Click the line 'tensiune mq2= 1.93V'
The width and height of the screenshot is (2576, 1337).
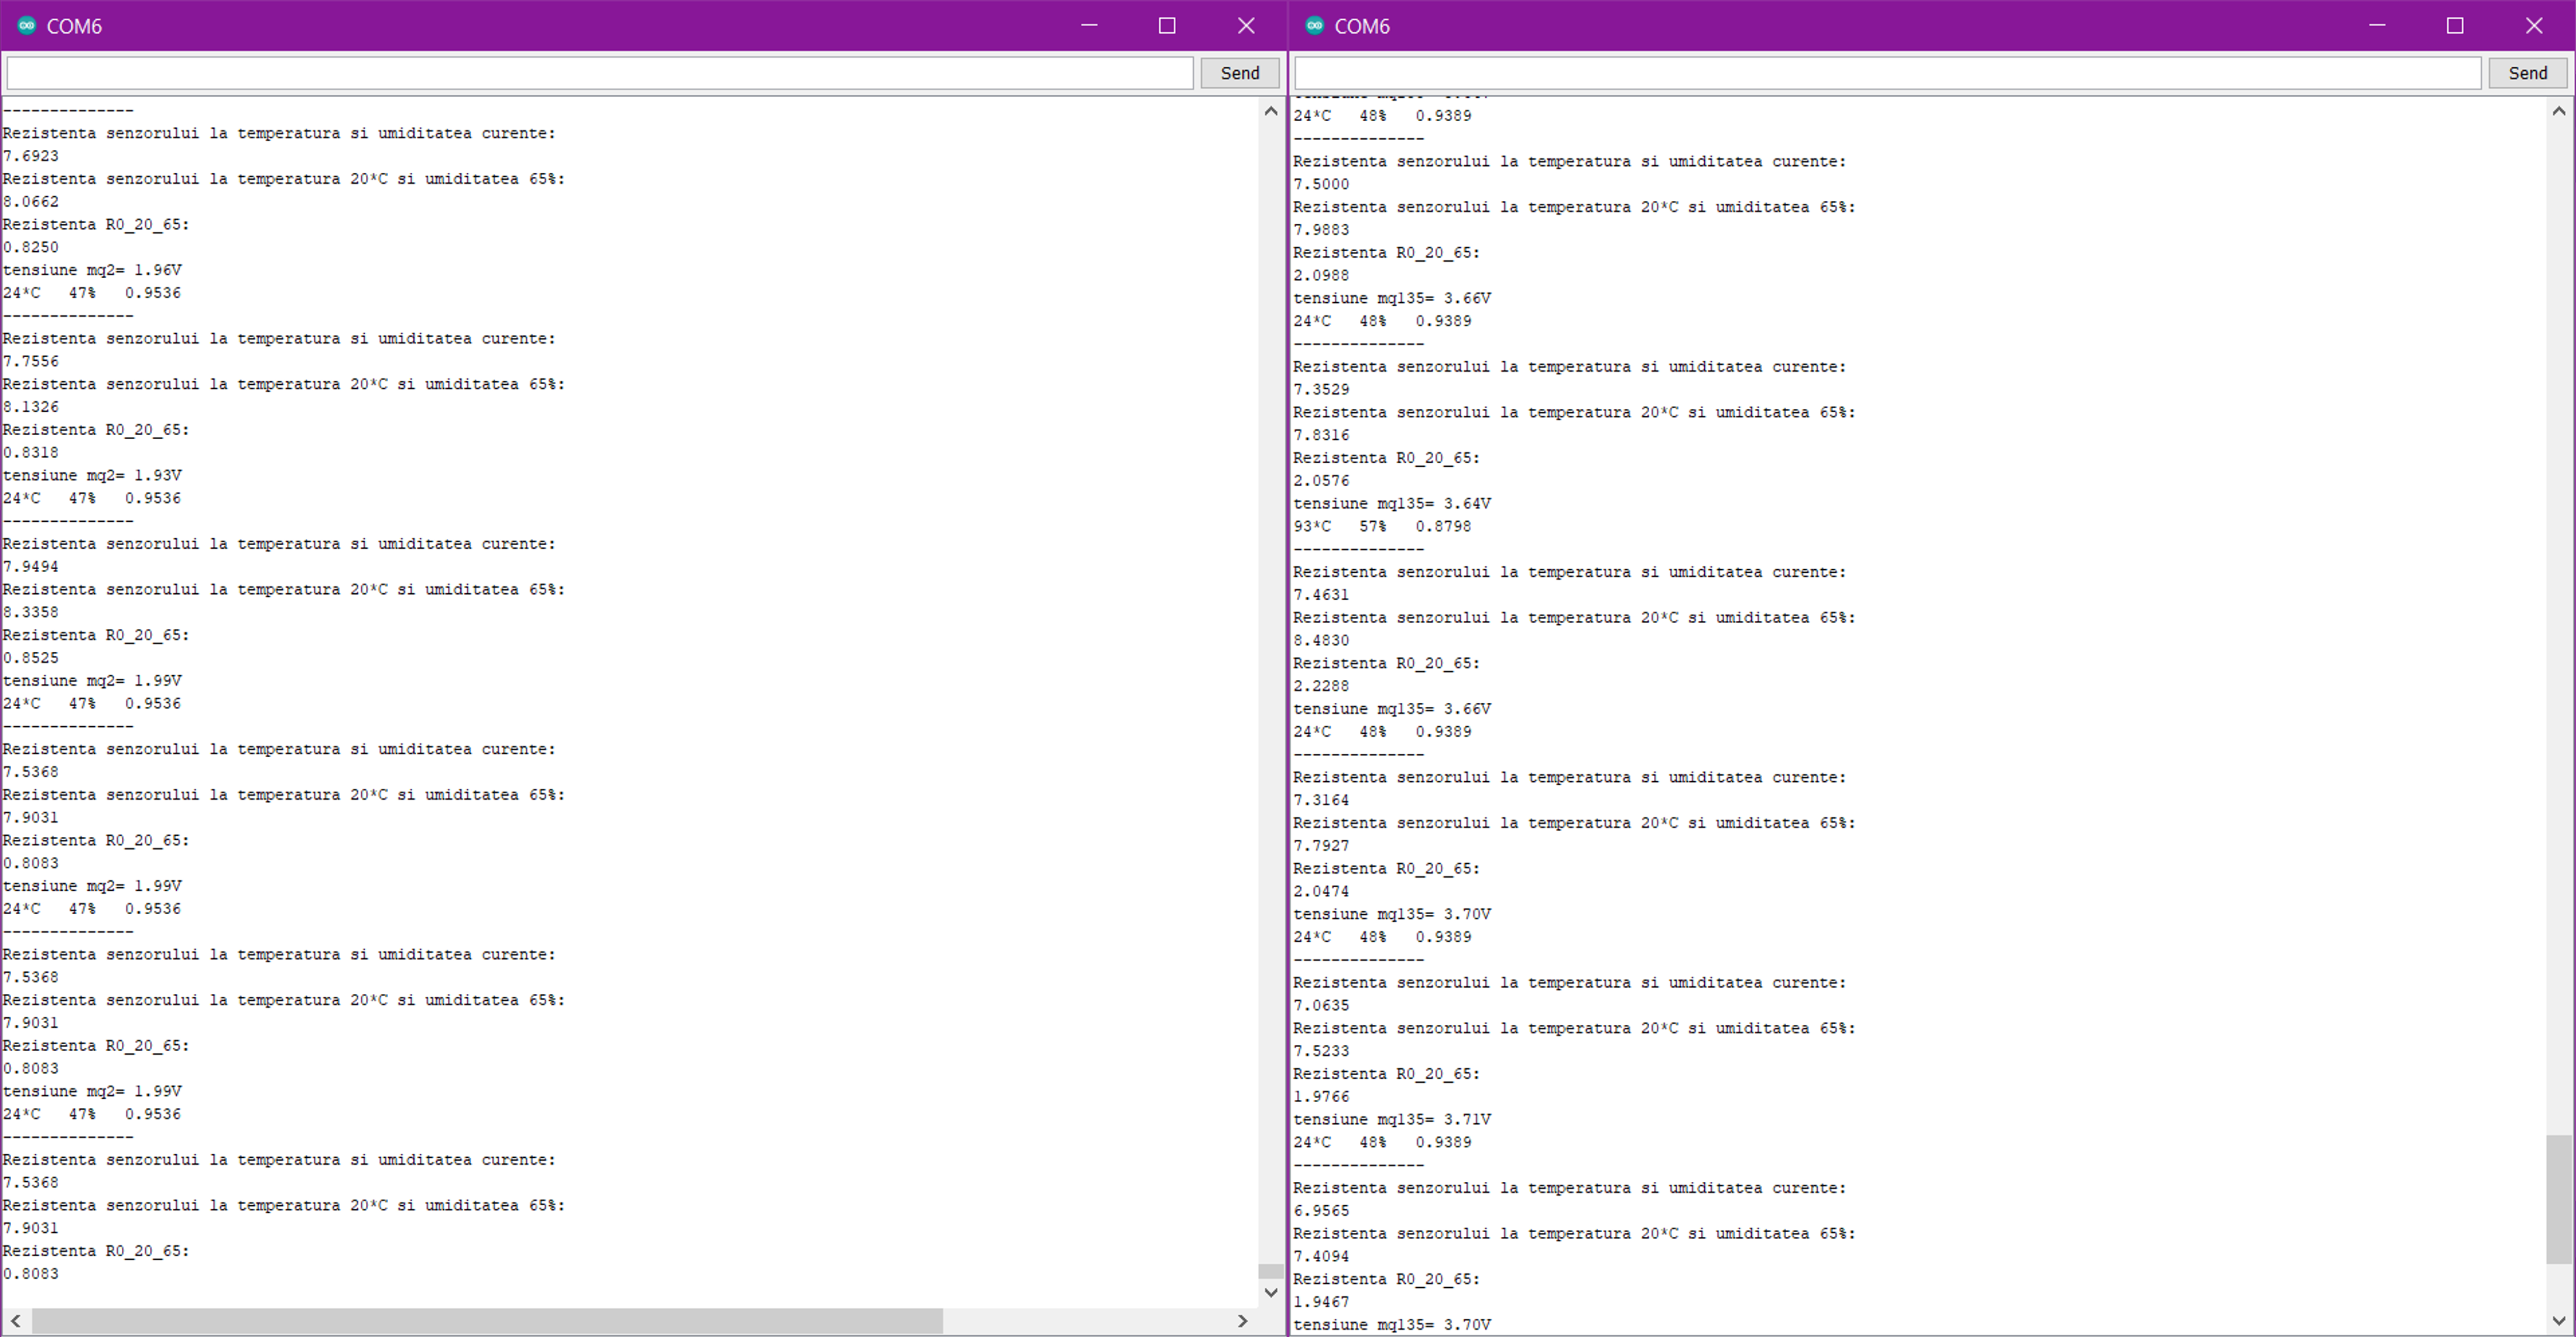pyautogui.click(x=92, y=475)
